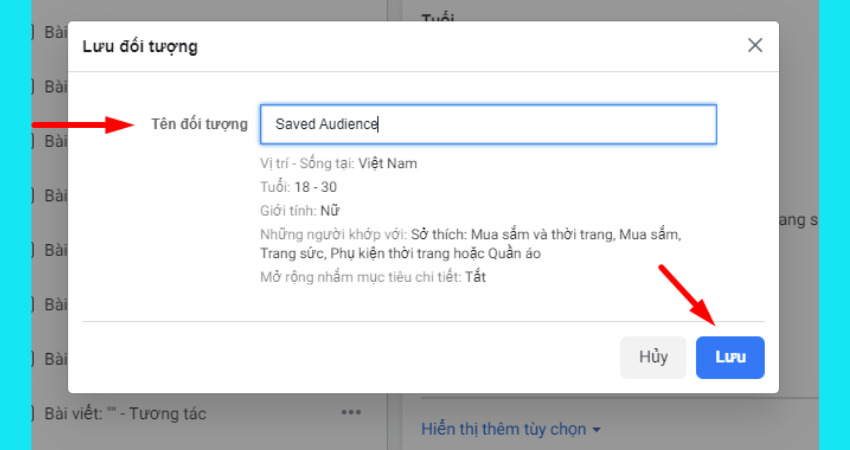Click the Tắt value for detailed targeting expansion
Image resolution: width=850 pixels, height=450 pixels.
click(475, 277)
